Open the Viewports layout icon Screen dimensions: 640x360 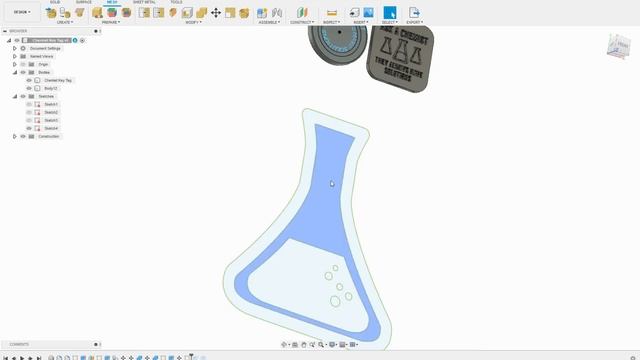click(x=353, y=344)
